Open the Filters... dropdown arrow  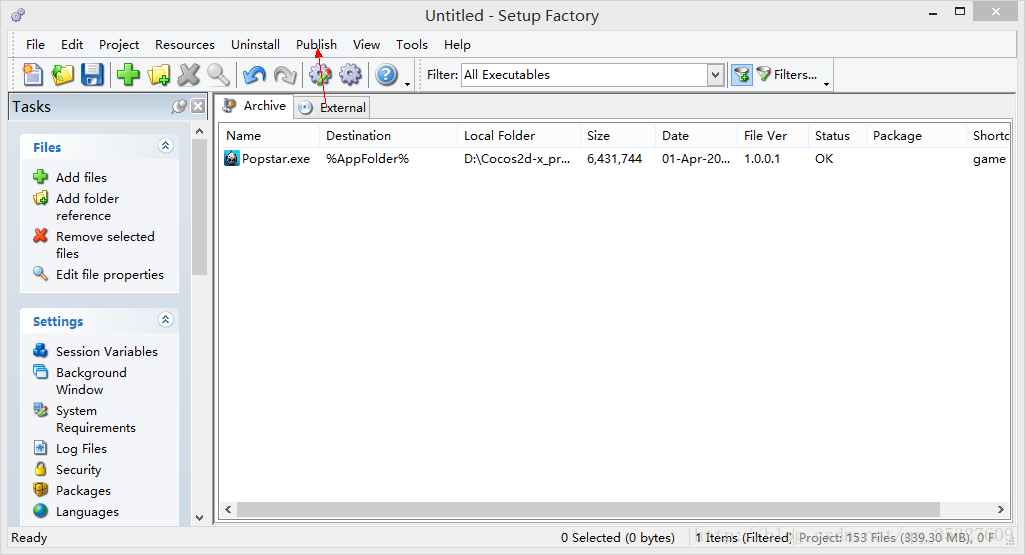(826, 84)
